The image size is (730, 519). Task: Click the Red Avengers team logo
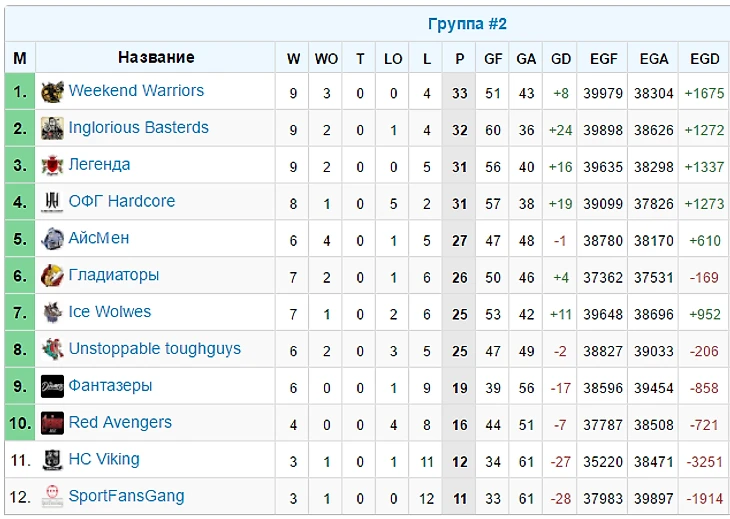click(52, 423)
